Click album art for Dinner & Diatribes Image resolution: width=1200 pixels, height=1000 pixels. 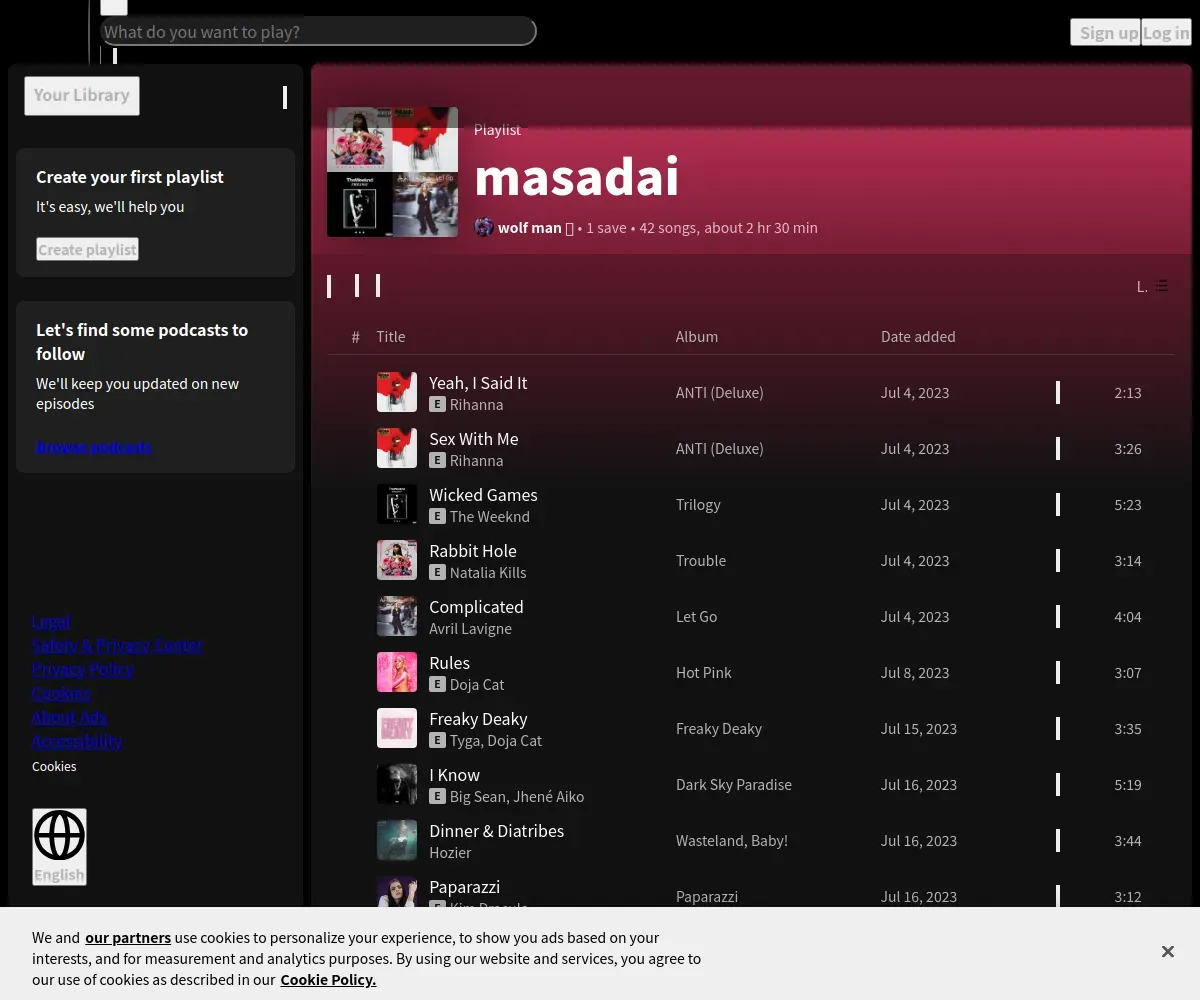[x=397, y=840]
